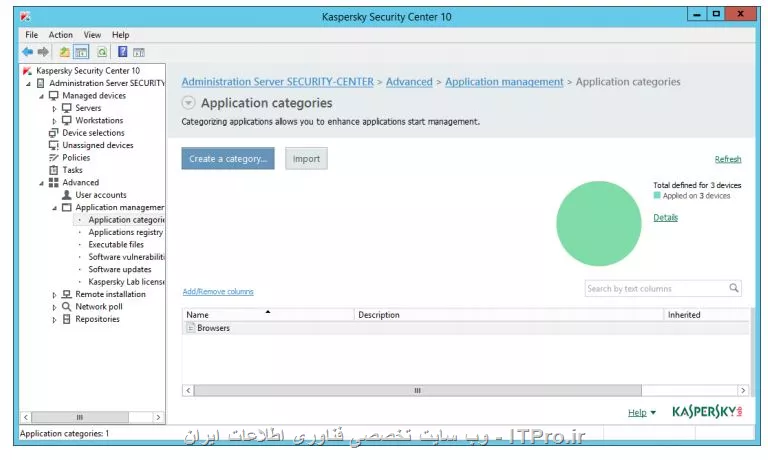The width and height of the screenshot is (768, 460).
Task: Click the Network poll magnifier icon
Action: [67, 306]
